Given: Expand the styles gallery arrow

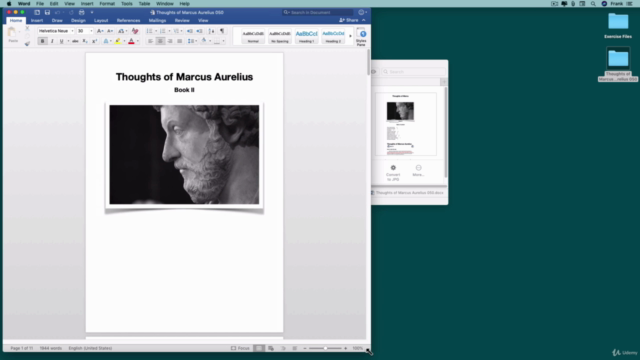Looking at the screenshot, I should click(350, 36).
